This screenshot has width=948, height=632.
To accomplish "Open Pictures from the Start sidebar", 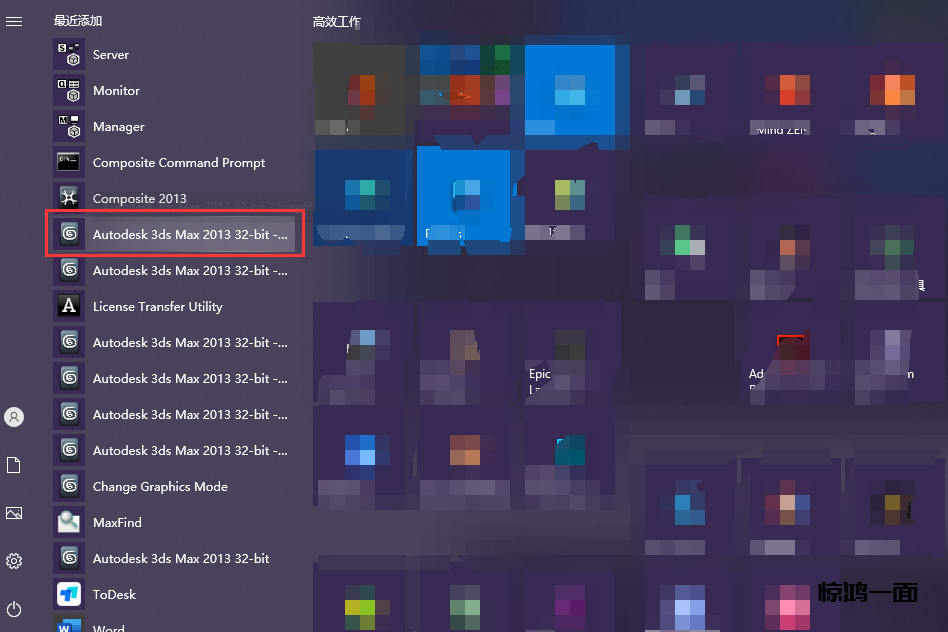I will point(14,513).
